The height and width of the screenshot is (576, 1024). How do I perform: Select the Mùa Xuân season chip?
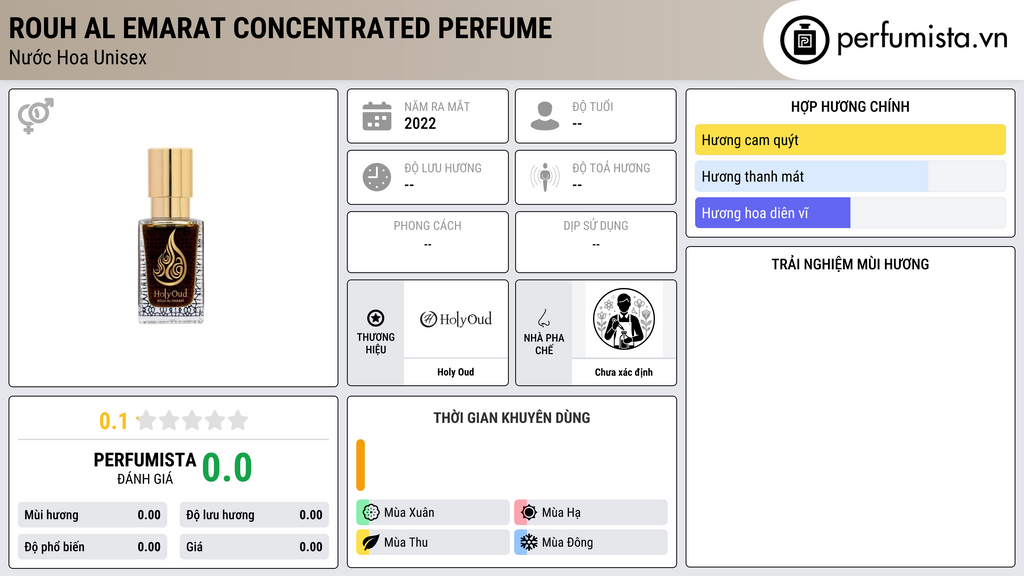[433, 513]
